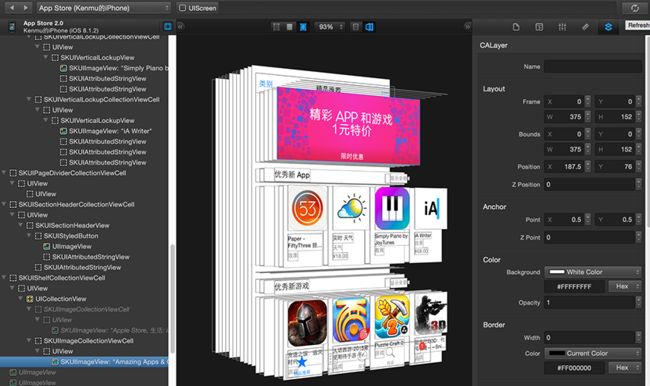650x386 pixels.
Task: Switch canvas to flat 2D view
Action: 355,27
